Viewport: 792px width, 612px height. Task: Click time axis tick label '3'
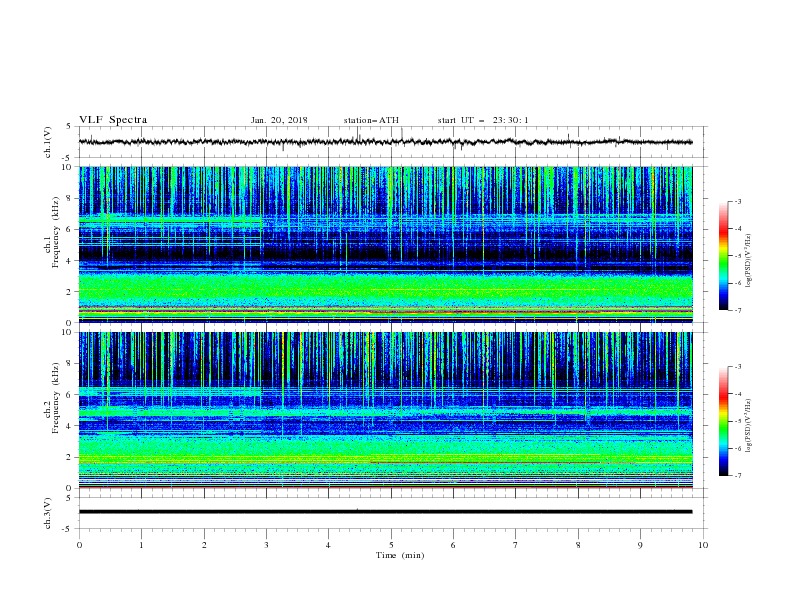coord(266,545)
